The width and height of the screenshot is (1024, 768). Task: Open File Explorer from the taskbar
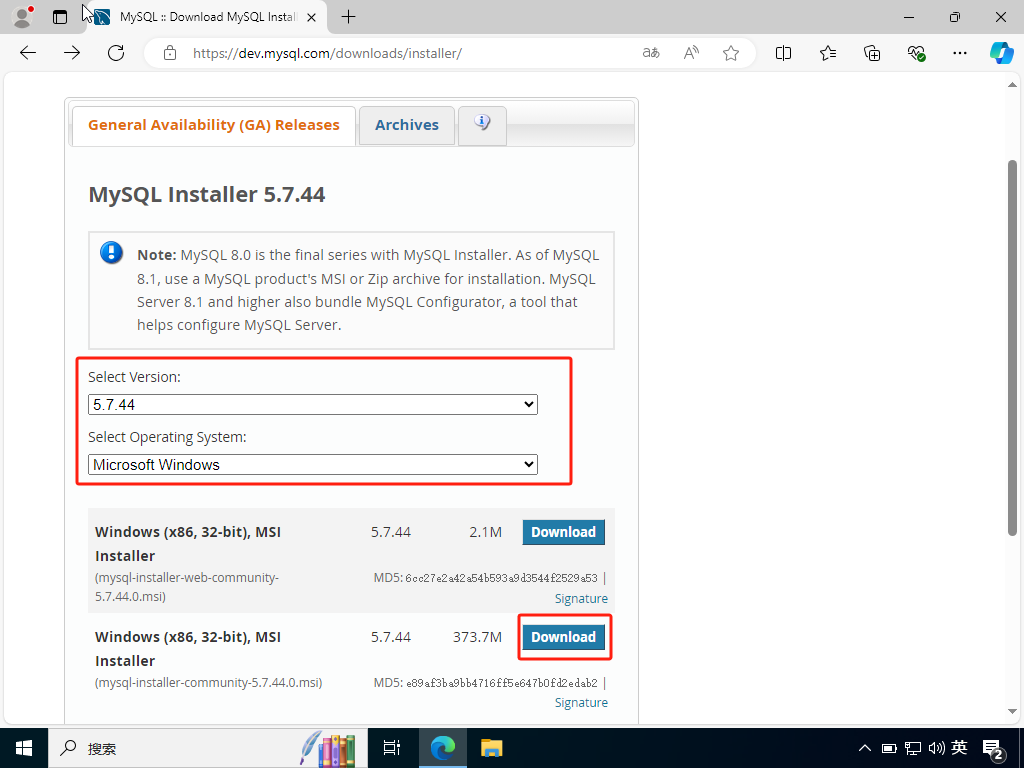(x=491, y=747)
